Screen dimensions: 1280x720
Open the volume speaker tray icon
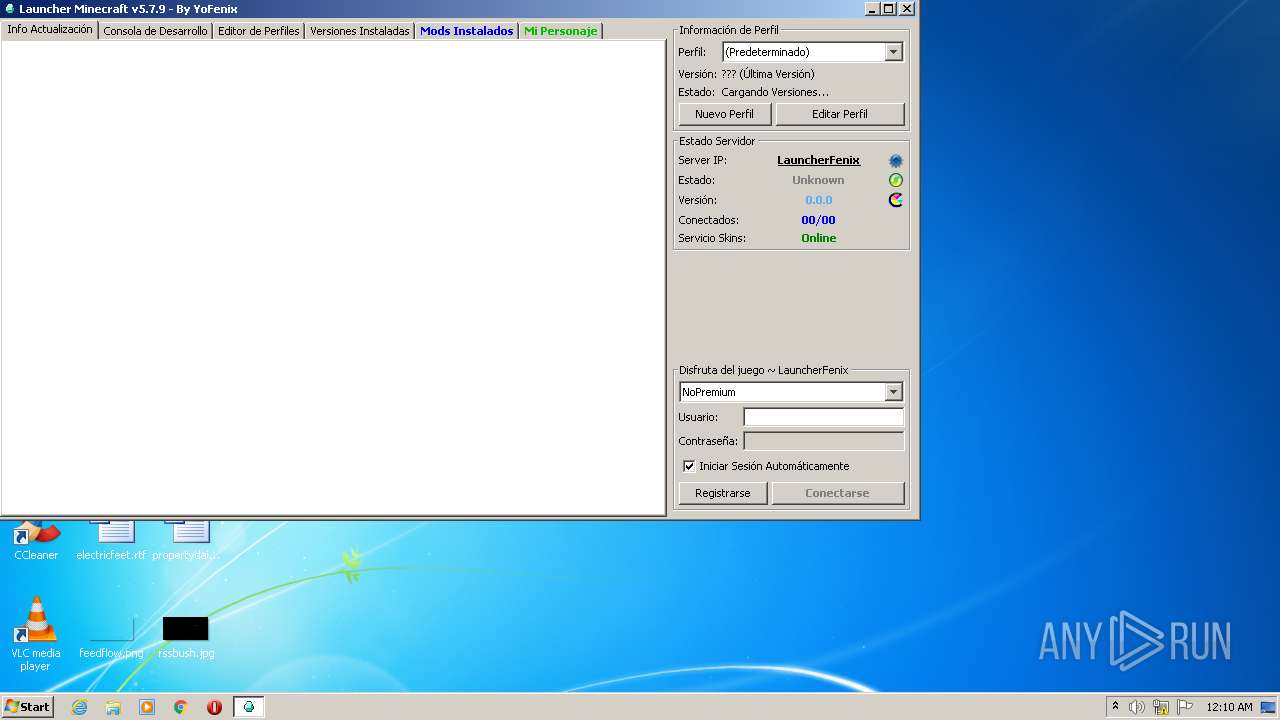pos(1137,707)
